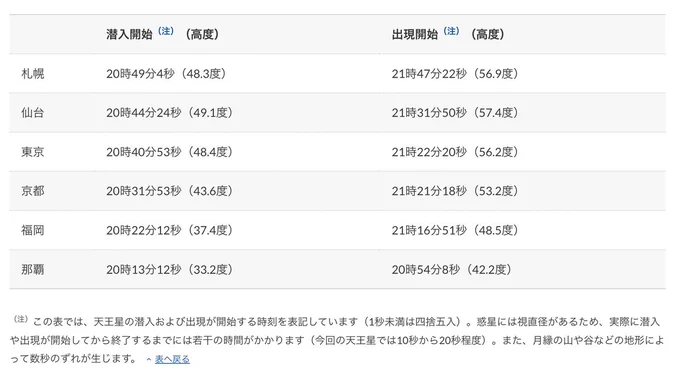Select the 那覇 row label

pos(33,270)
